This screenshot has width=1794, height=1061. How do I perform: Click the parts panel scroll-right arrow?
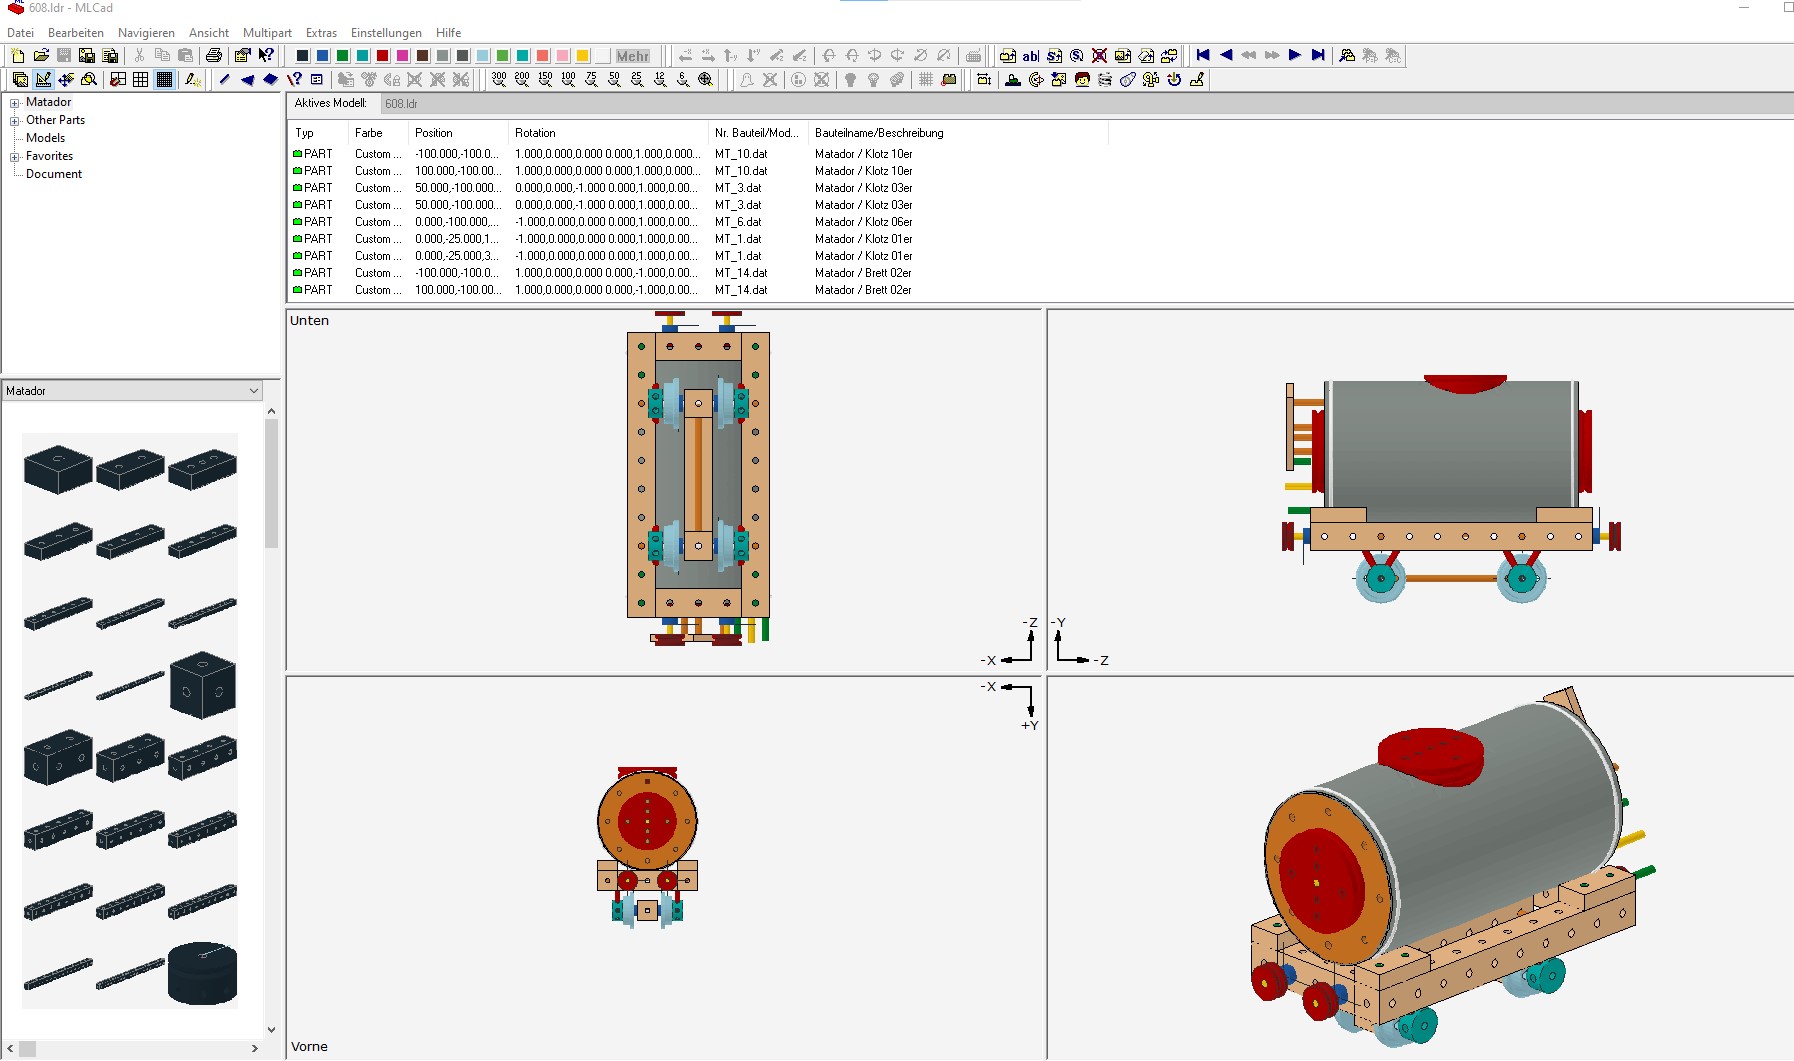[255, 1048]
